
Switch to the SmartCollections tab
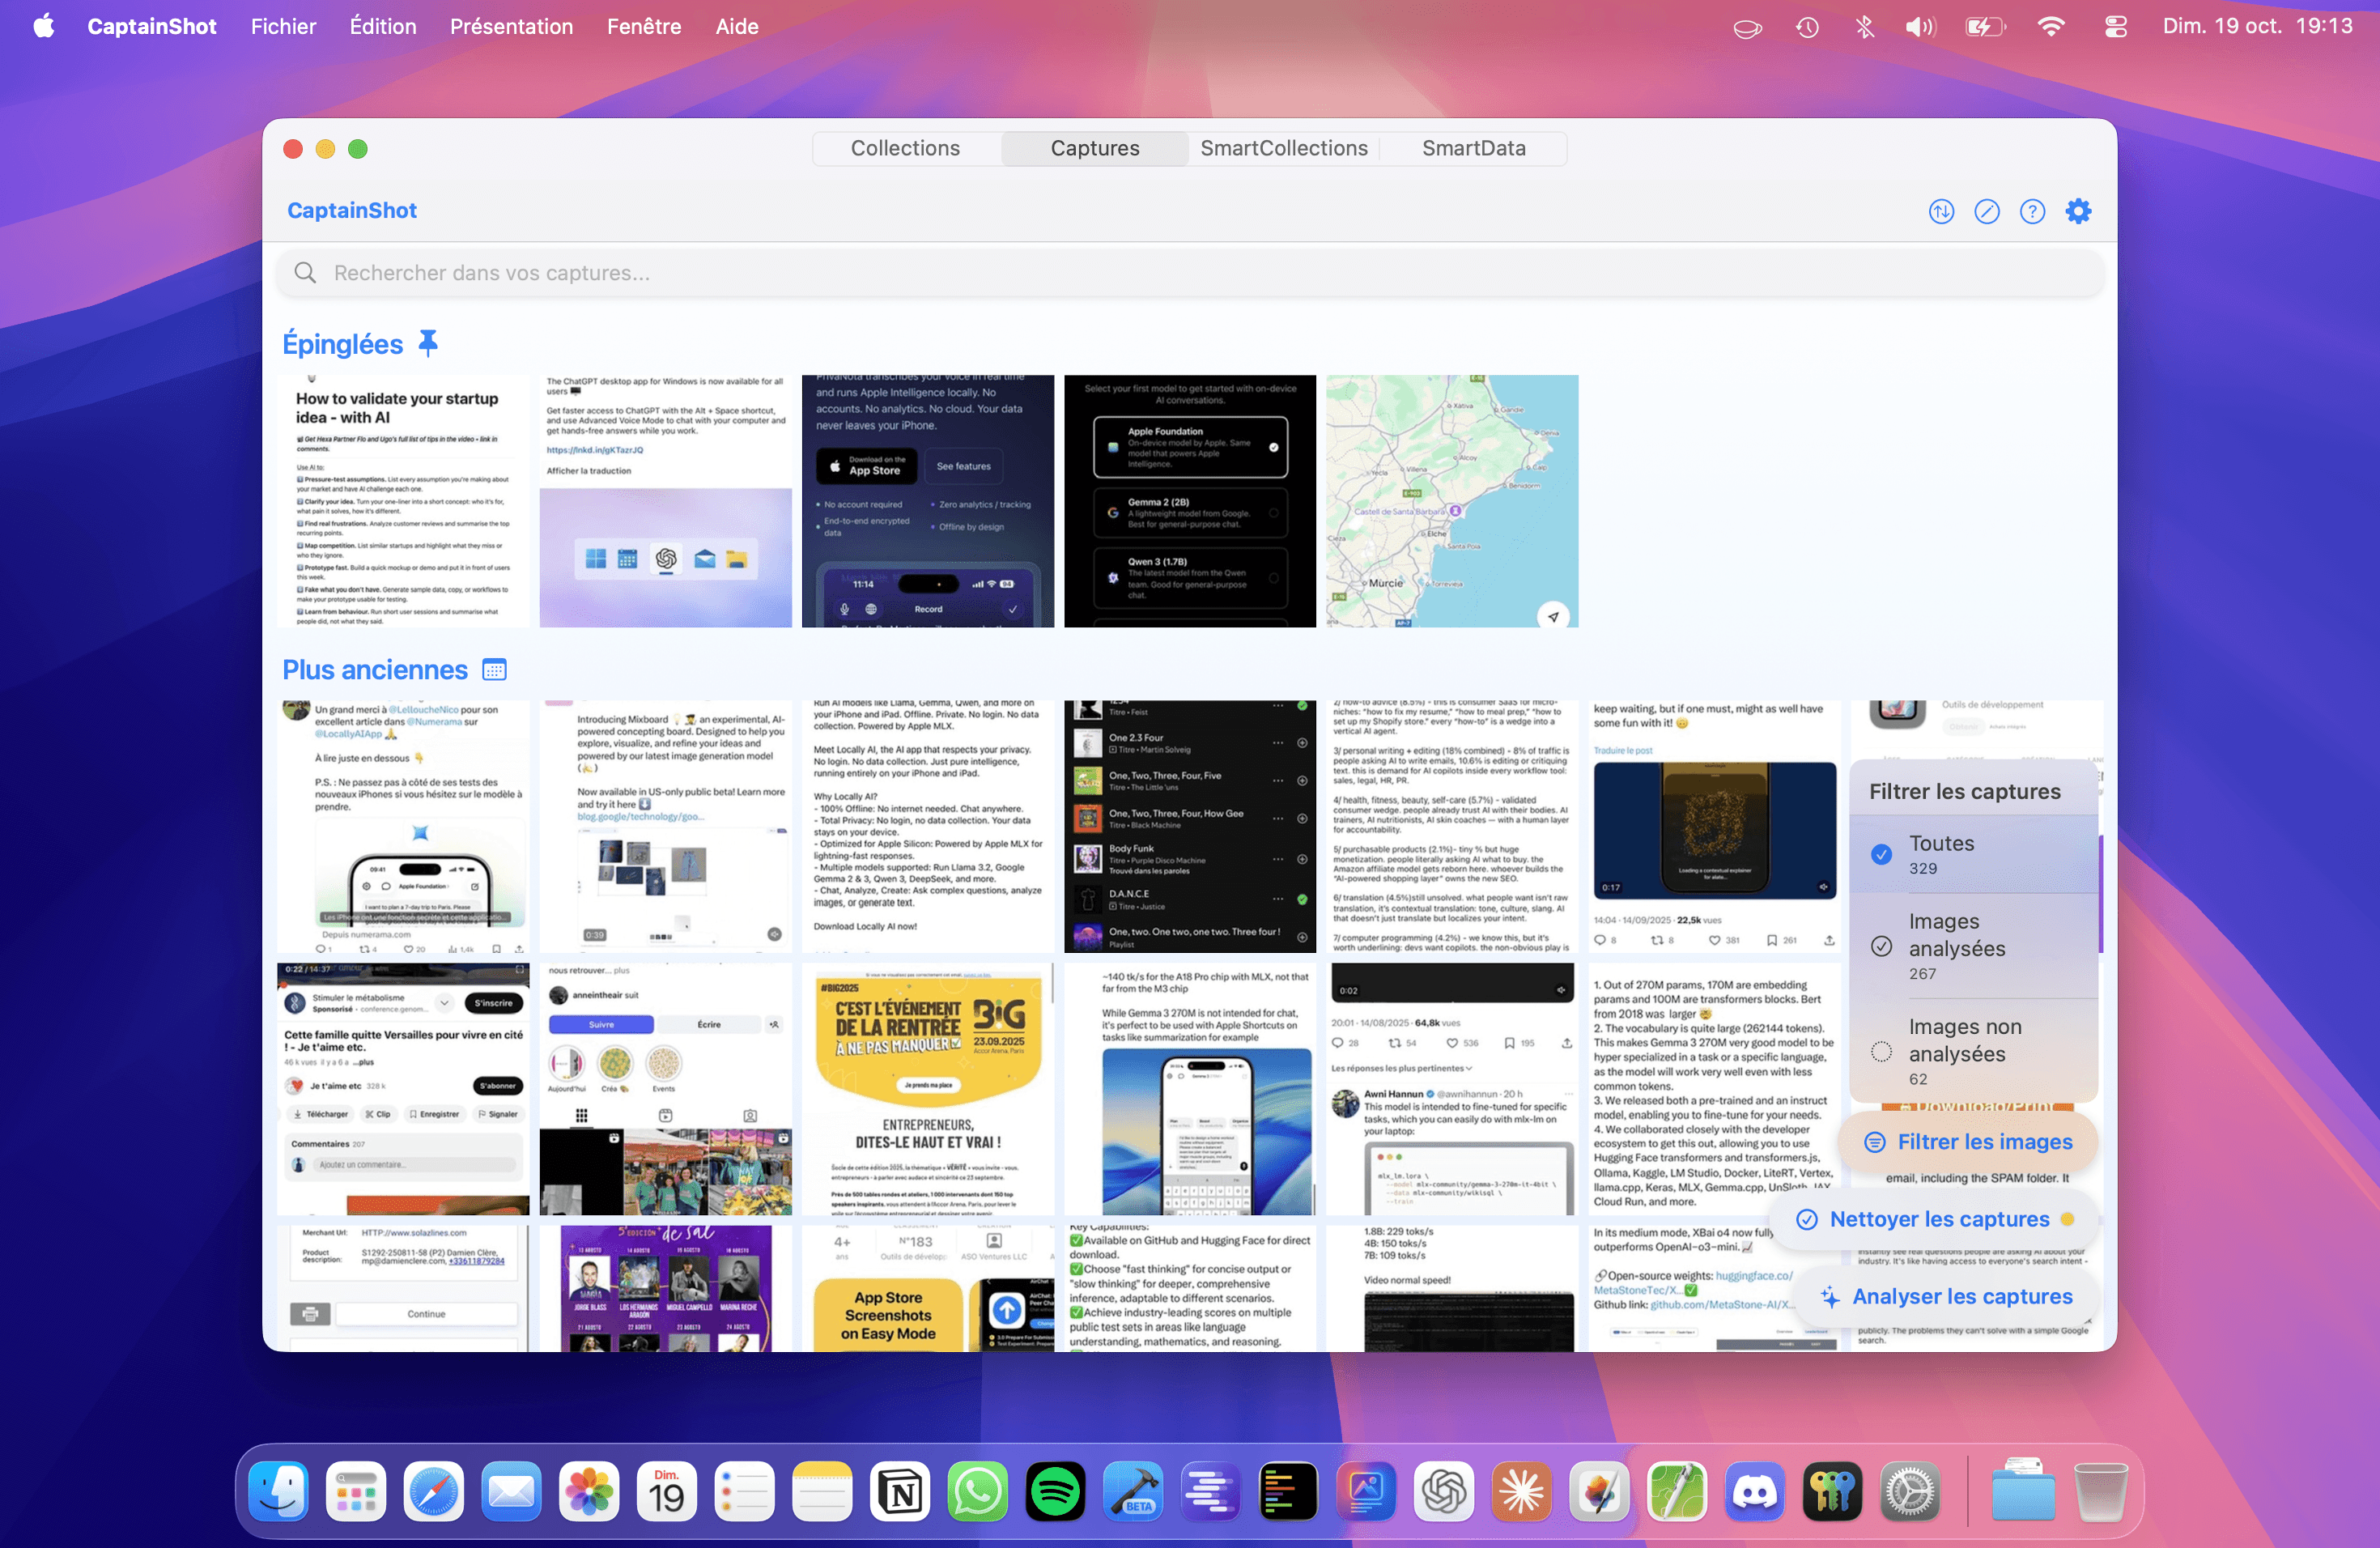(x=1283, y=148)
